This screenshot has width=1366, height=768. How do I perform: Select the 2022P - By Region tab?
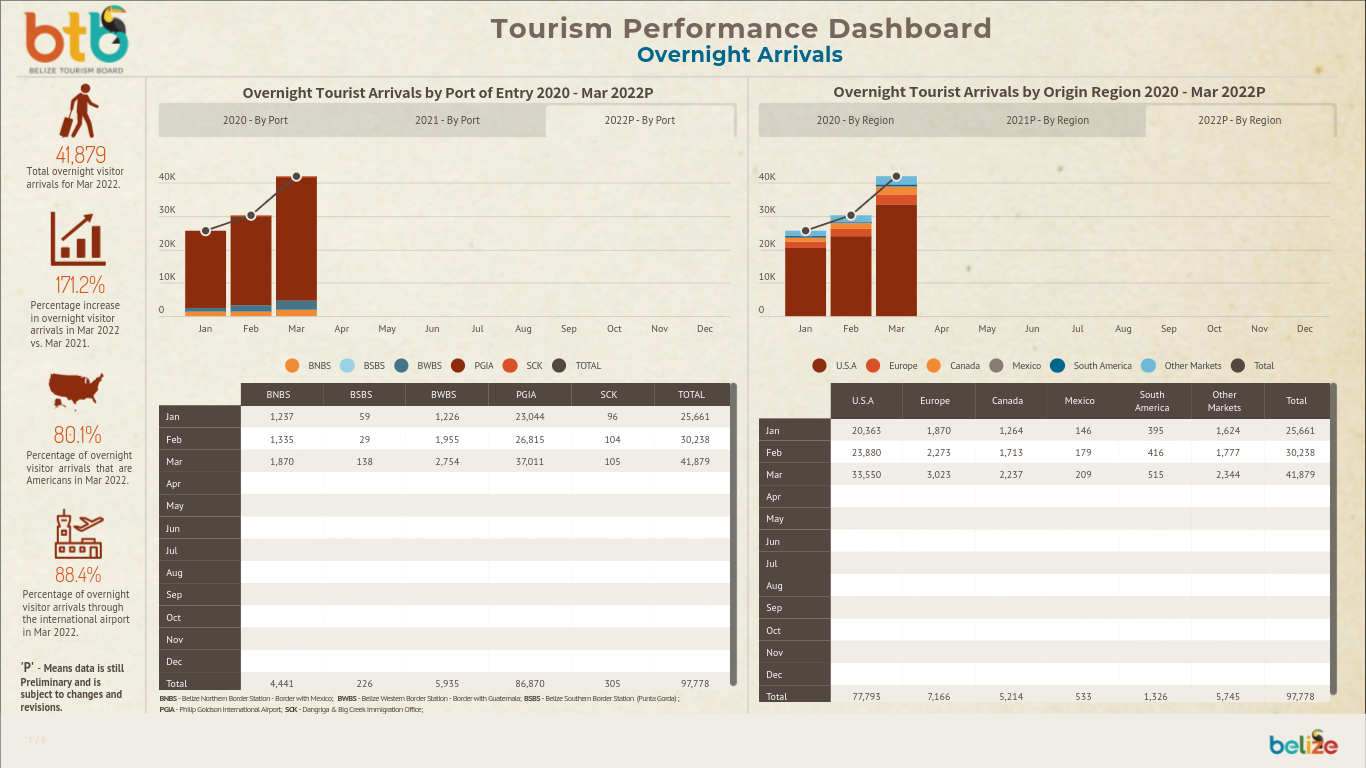pos(1239,120)
